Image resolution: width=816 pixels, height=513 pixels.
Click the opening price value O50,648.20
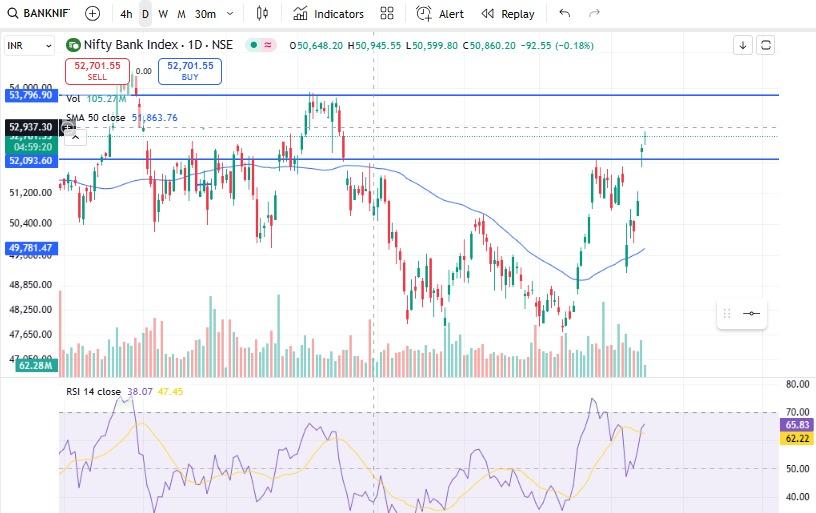(316, 46)
